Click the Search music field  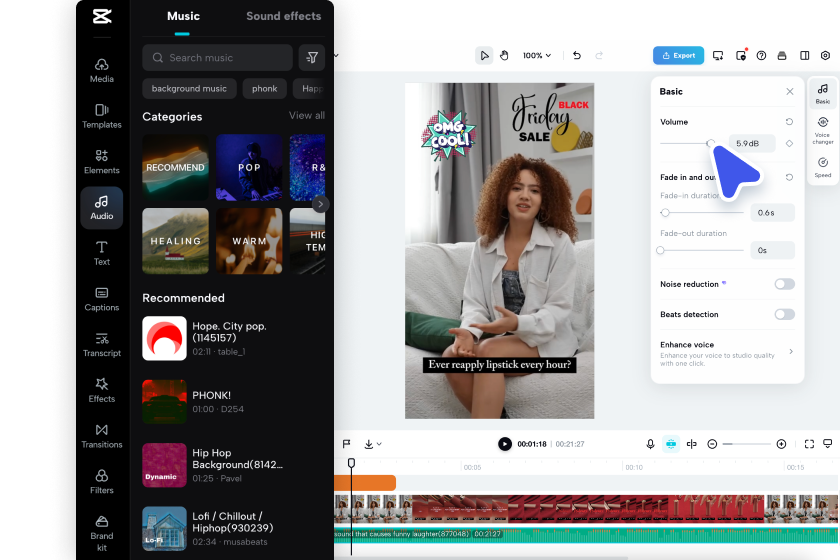pyautogui.click(x=218, y=57)
